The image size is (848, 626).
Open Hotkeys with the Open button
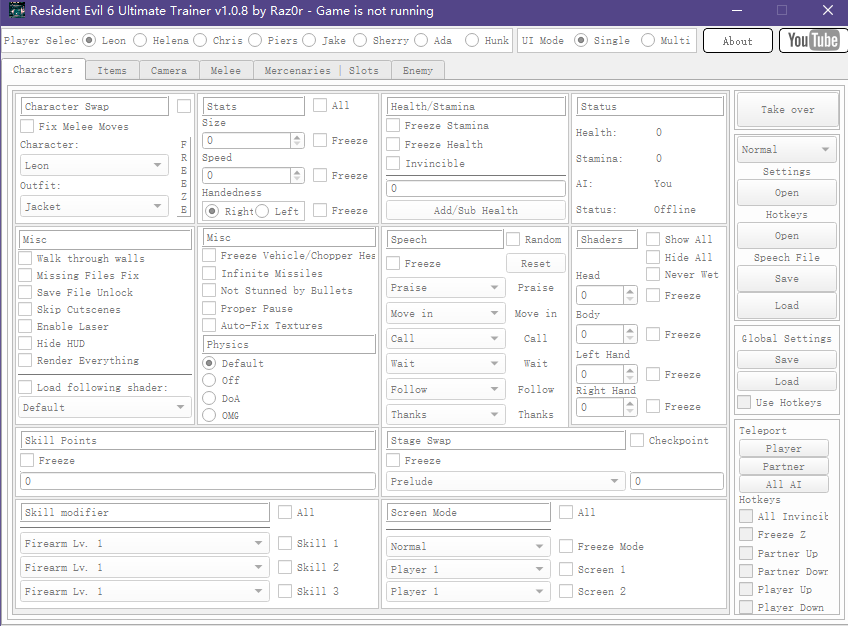pos(786,236)
